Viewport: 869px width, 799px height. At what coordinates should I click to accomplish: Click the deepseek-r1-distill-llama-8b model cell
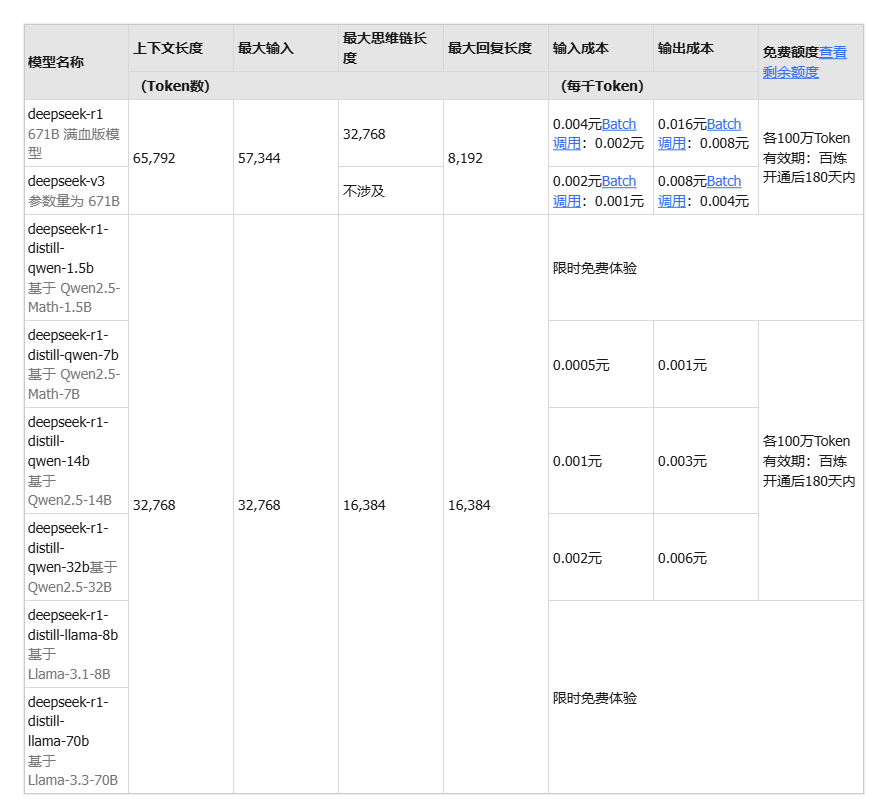coord(76,644)
